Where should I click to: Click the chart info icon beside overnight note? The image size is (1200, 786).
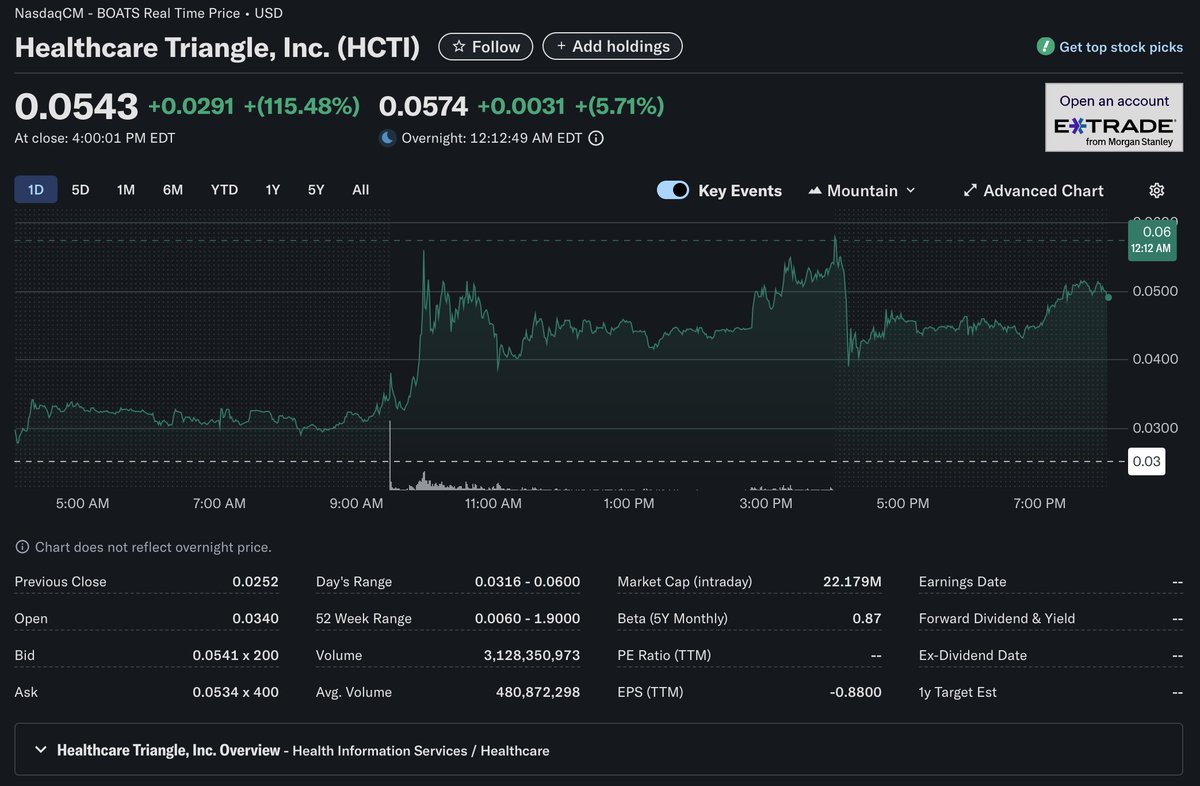point(22,547)
